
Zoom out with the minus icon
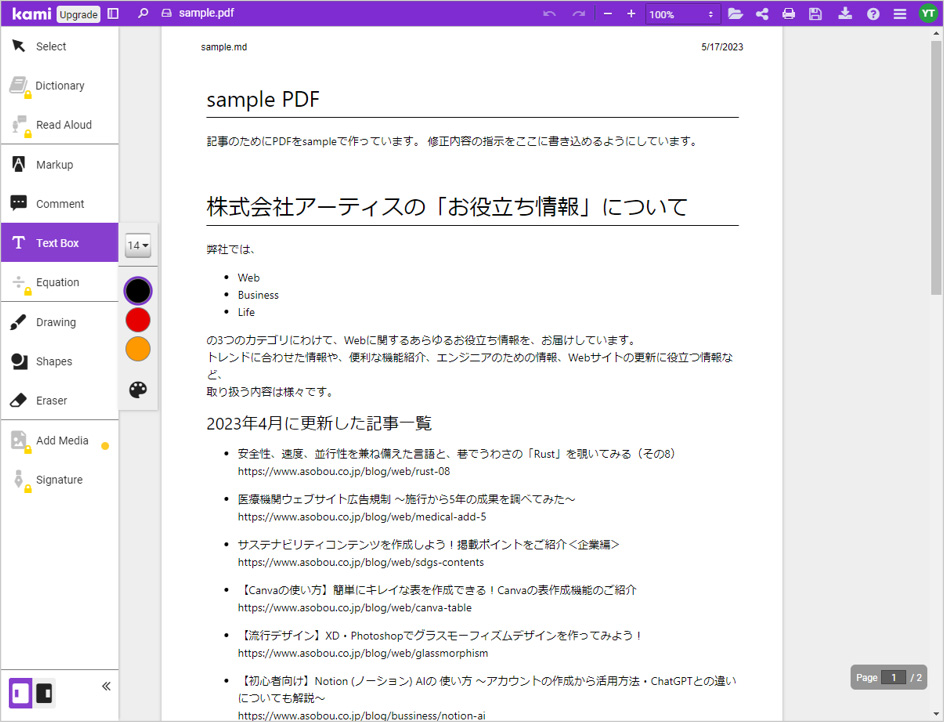coord(607,14)
